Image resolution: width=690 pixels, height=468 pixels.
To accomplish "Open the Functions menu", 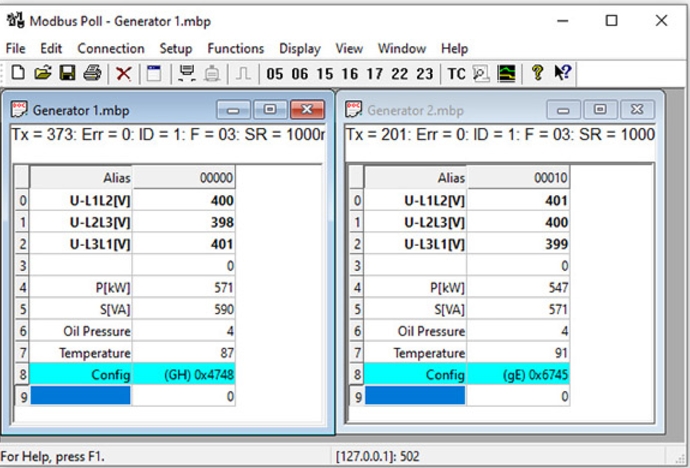I will [x=235, y=48].
